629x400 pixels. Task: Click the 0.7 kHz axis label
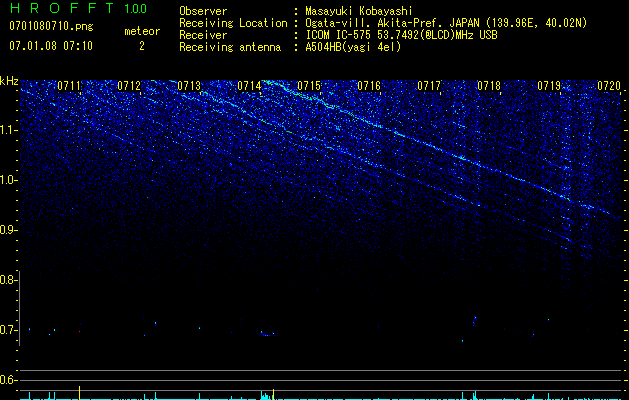click(8, 330)
